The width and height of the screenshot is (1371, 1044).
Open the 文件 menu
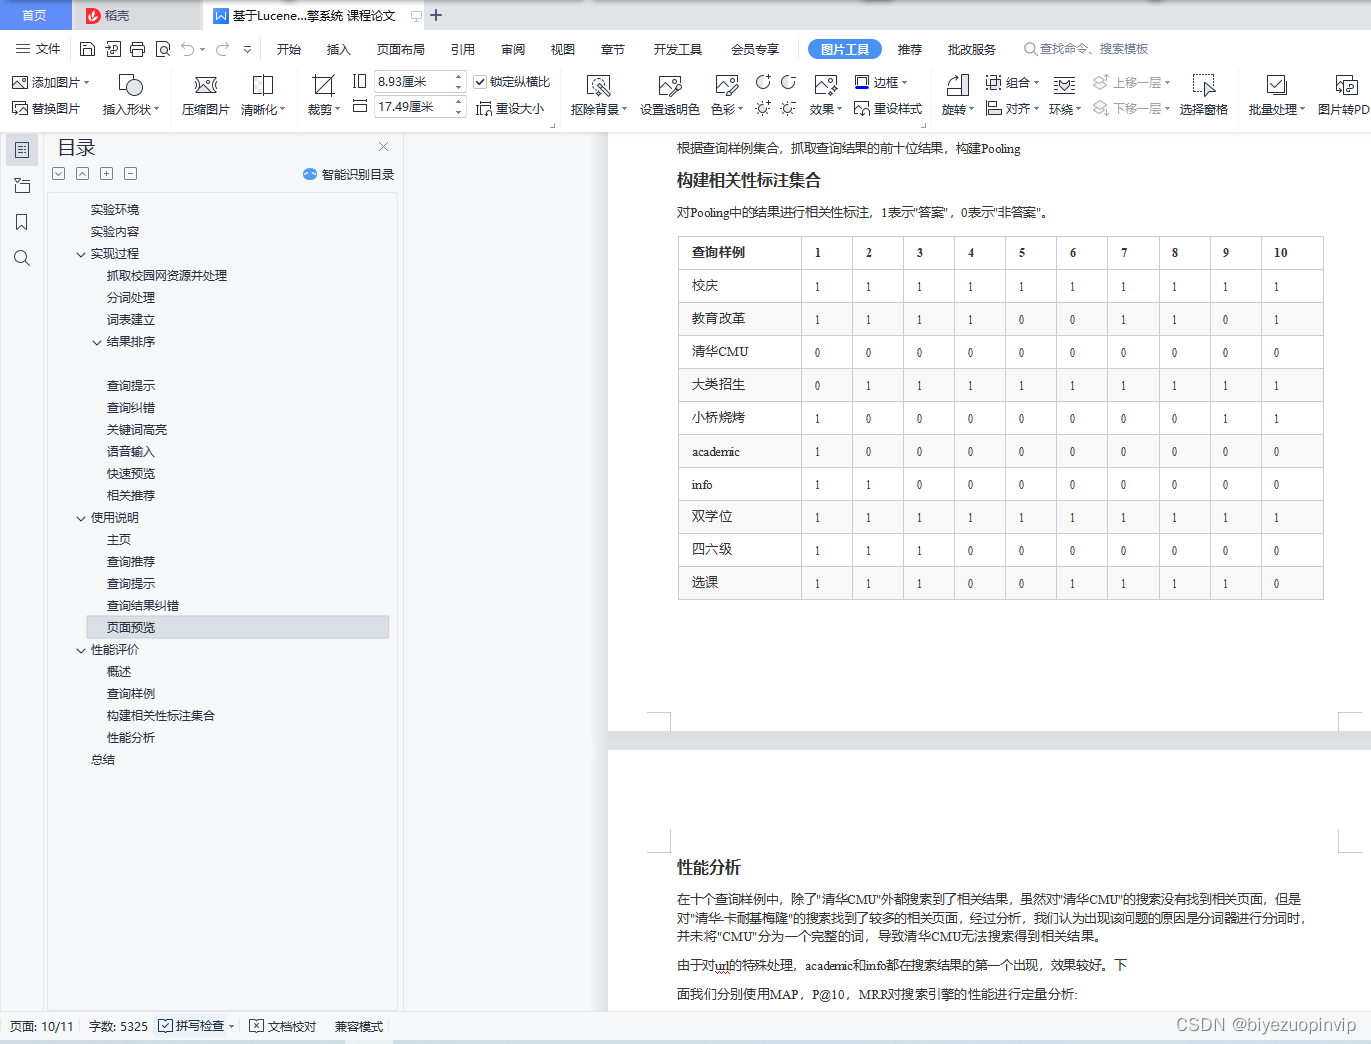pyautogui.click(x=38, y=49)
